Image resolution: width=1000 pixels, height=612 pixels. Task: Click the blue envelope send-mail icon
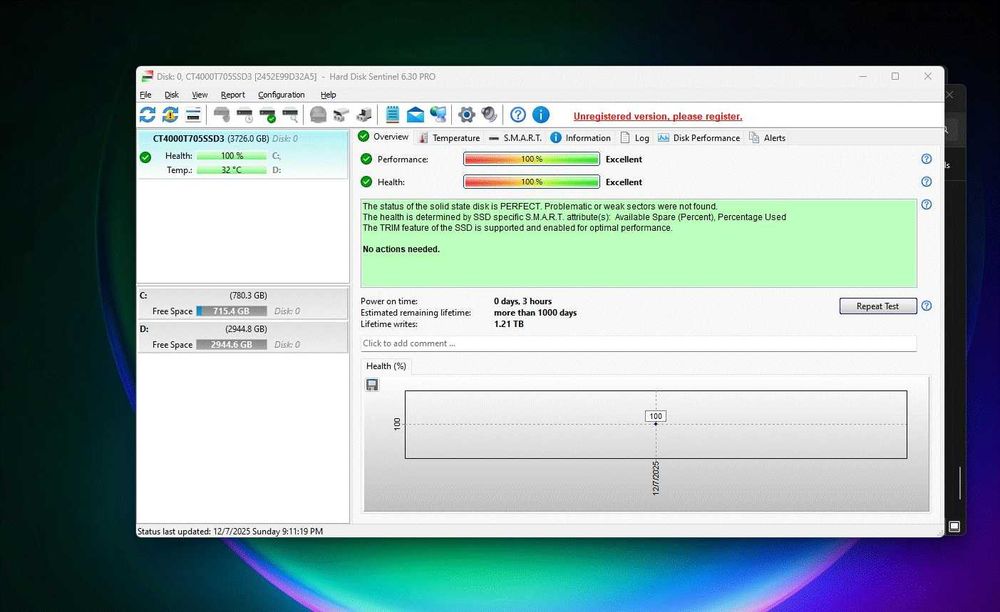tap(415, 115)
